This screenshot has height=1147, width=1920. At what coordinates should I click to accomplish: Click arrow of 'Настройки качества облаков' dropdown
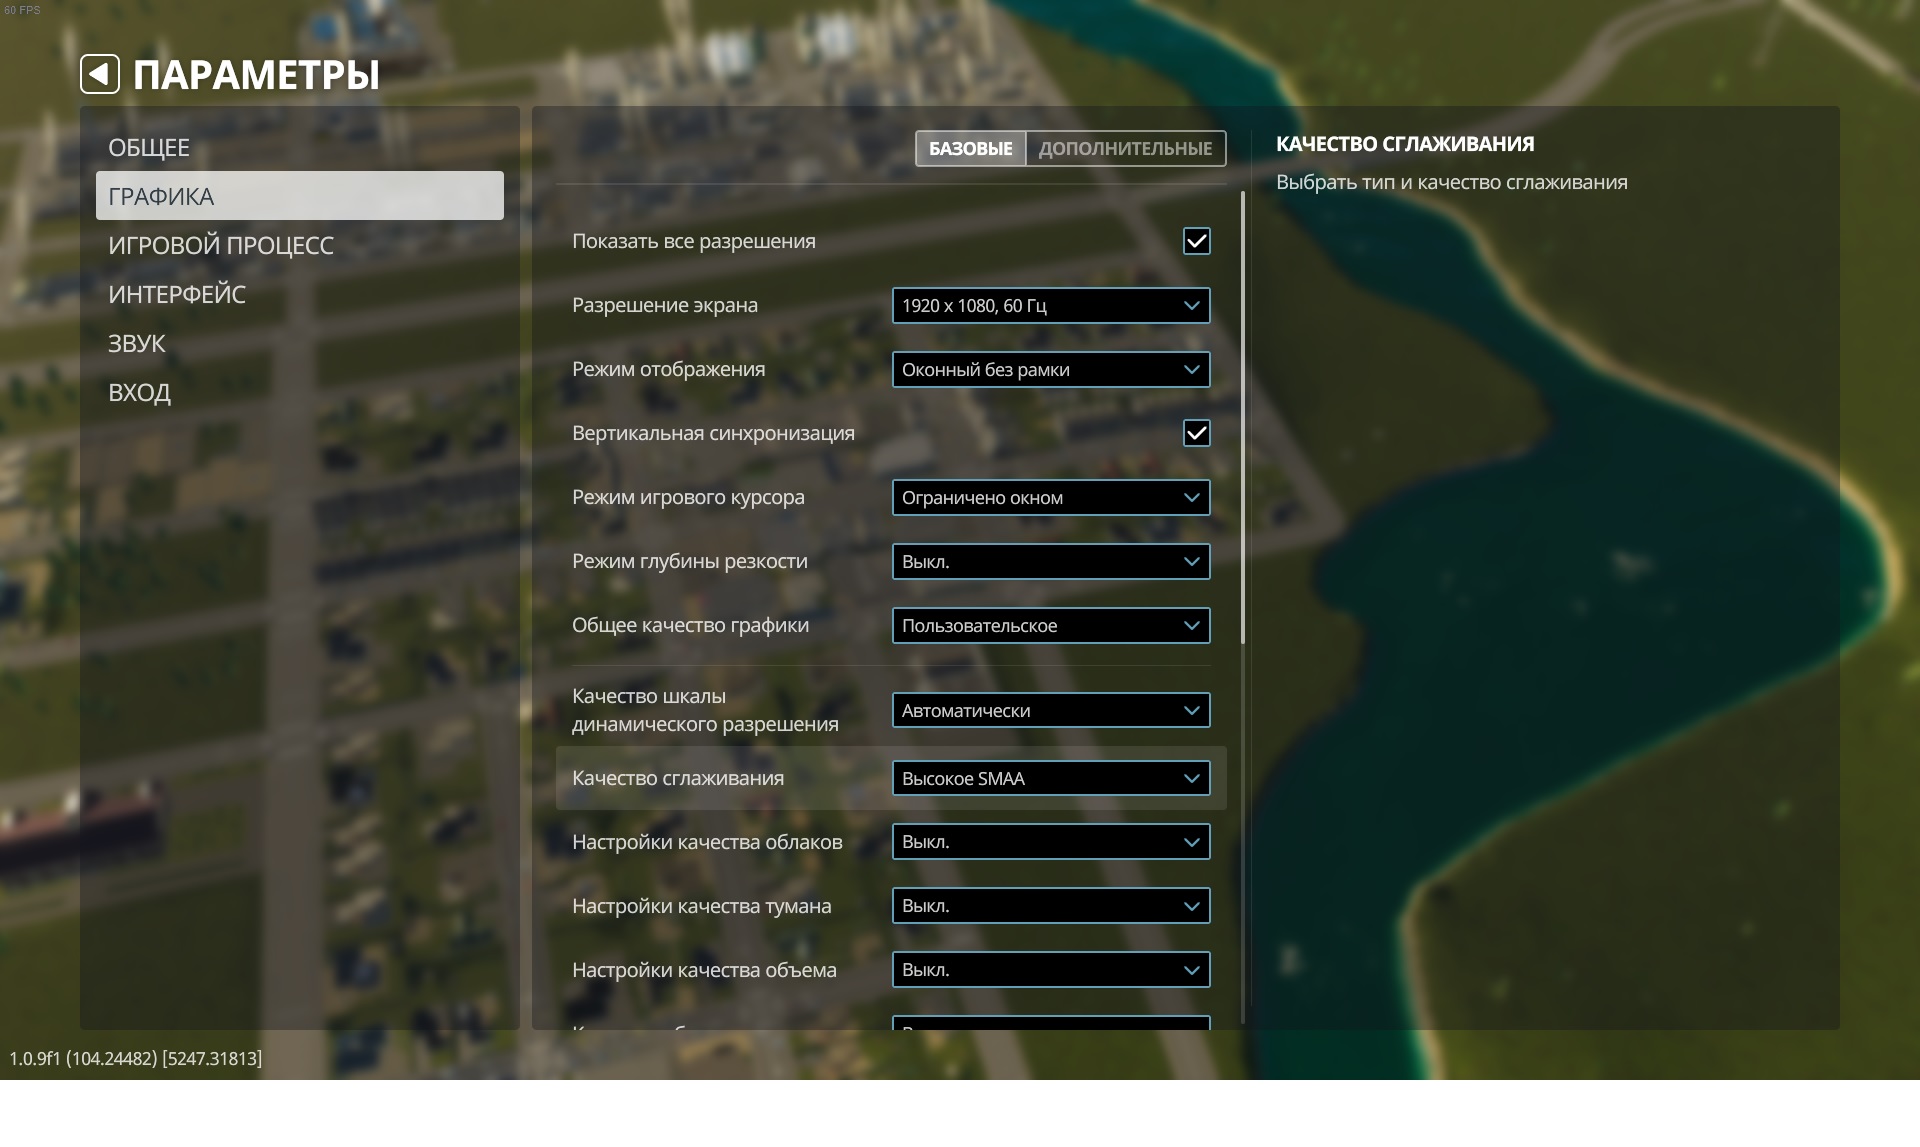pos(1191,843)
